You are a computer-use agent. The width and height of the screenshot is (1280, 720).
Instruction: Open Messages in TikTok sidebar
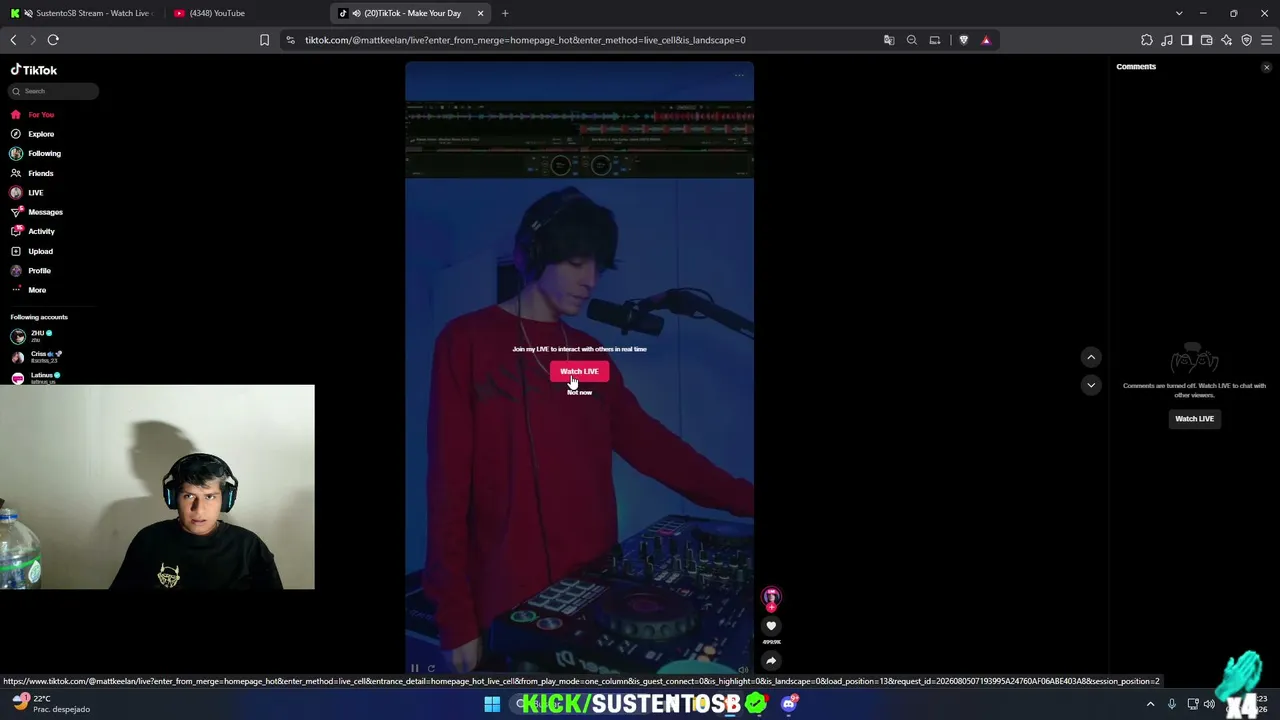[36, 212]
